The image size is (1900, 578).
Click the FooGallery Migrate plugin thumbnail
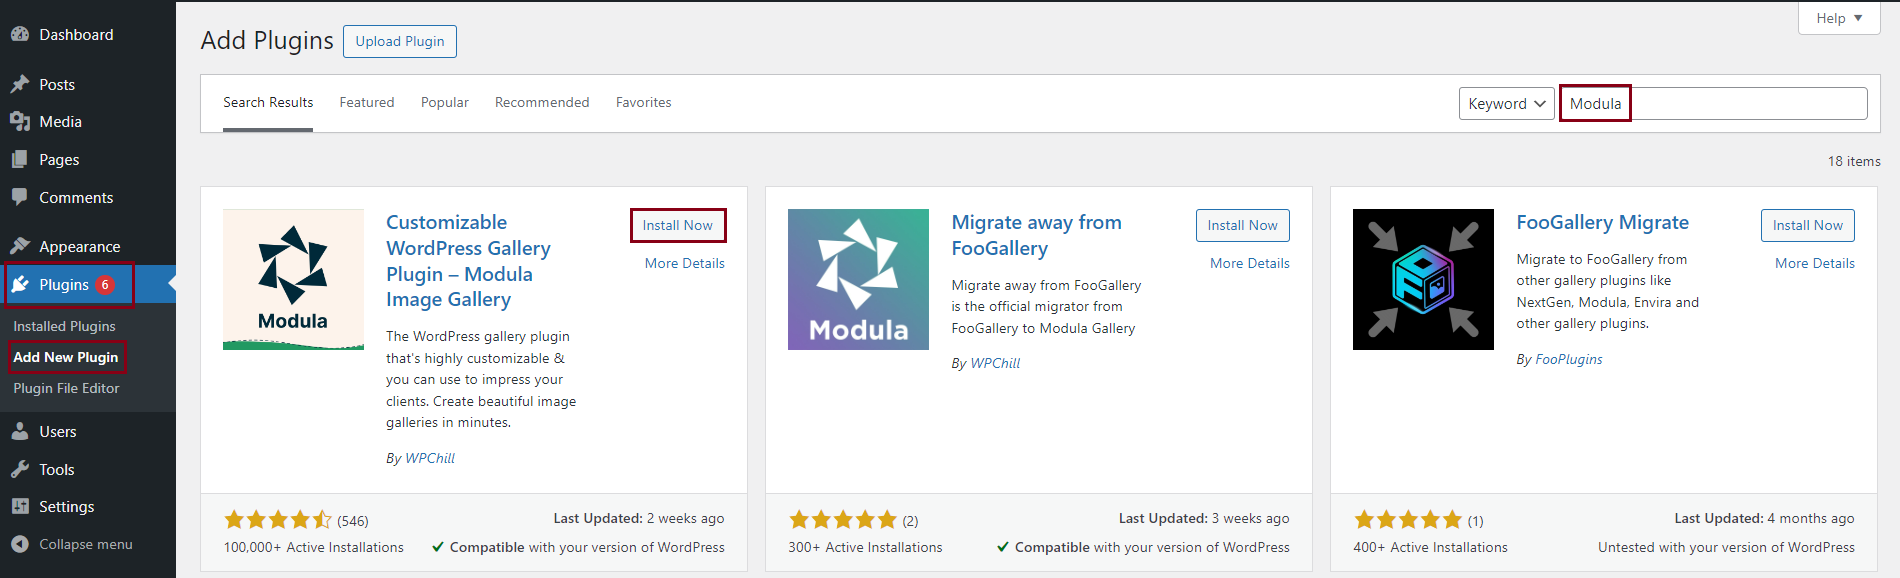[x=1422, y=279]
